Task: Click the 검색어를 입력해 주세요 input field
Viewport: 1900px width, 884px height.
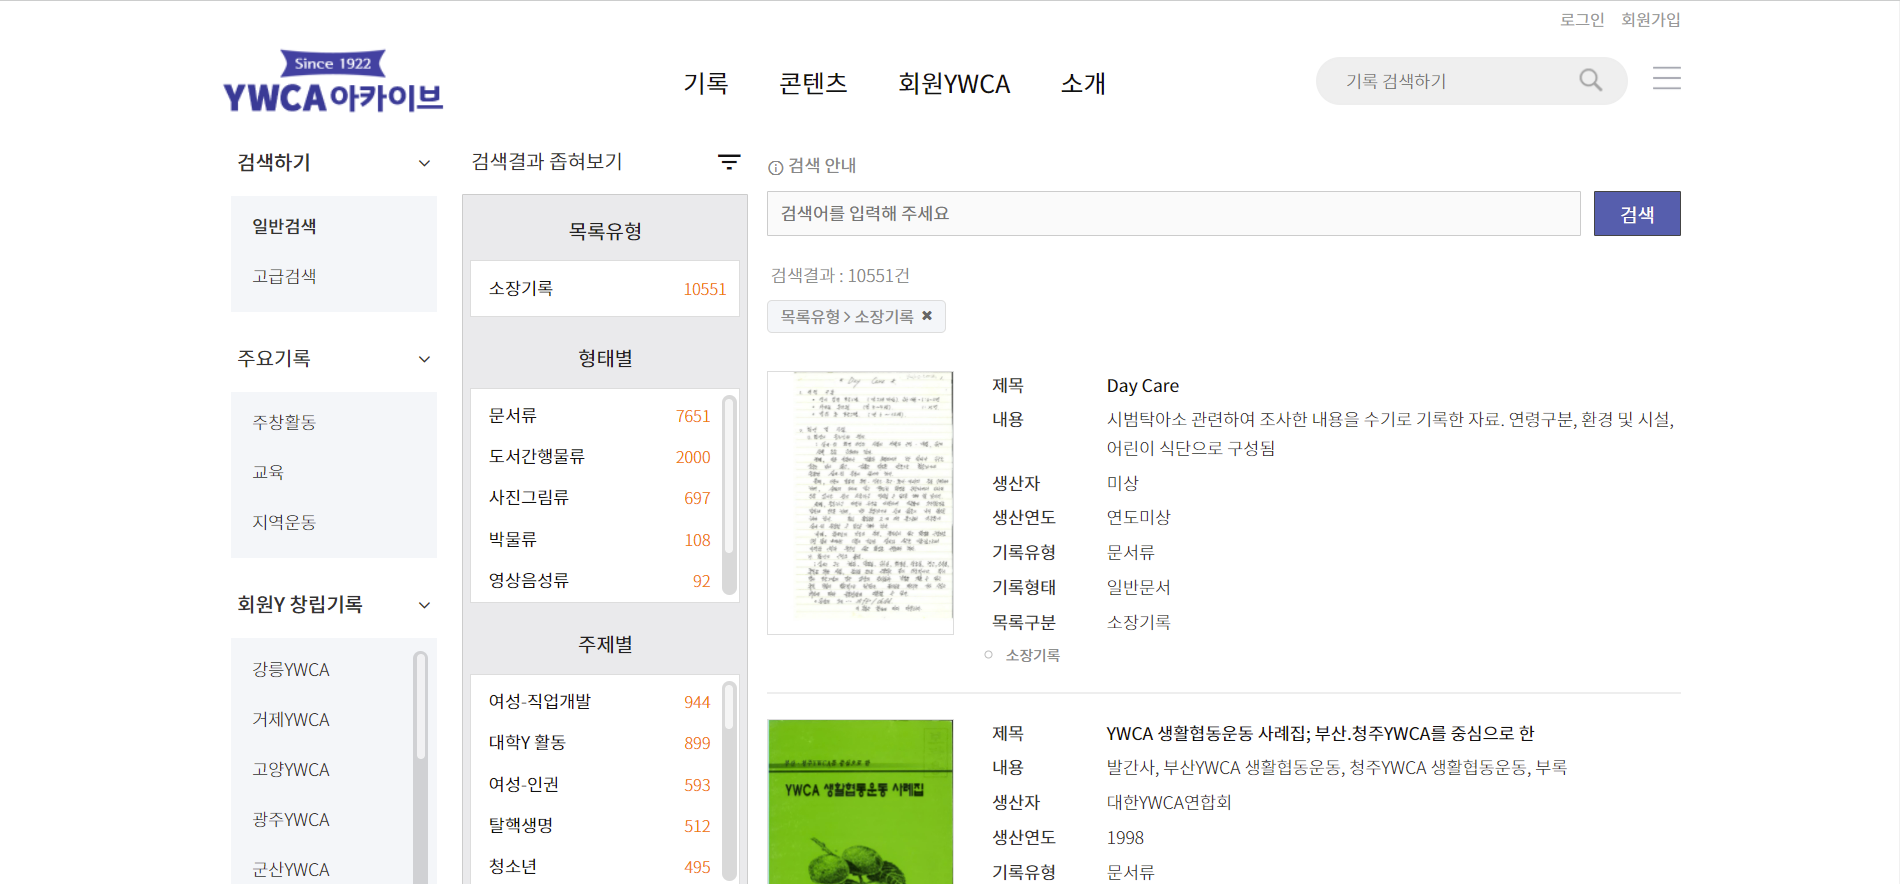Action: click(x=1172, y=214)
